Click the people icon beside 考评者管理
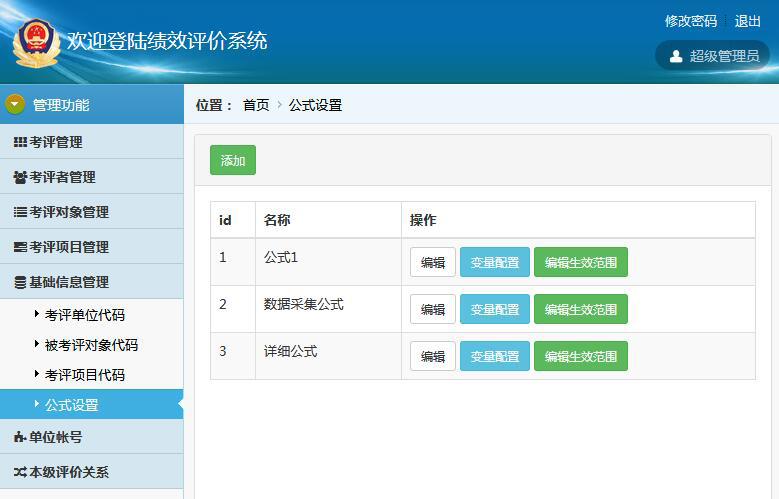779x499 pixels. tap(20, 177)
